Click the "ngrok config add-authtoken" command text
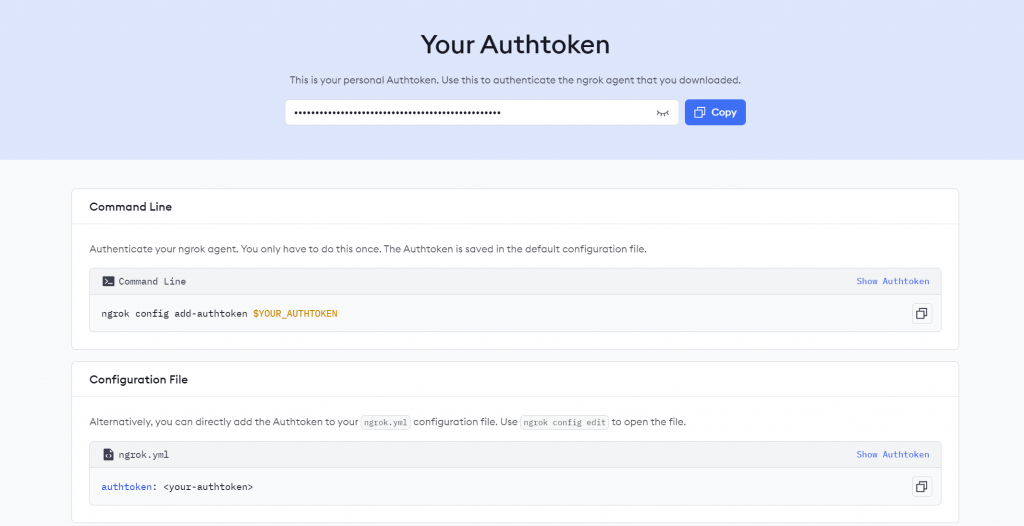This screenshot has width=1024, height=526. [x=175, y=314]
